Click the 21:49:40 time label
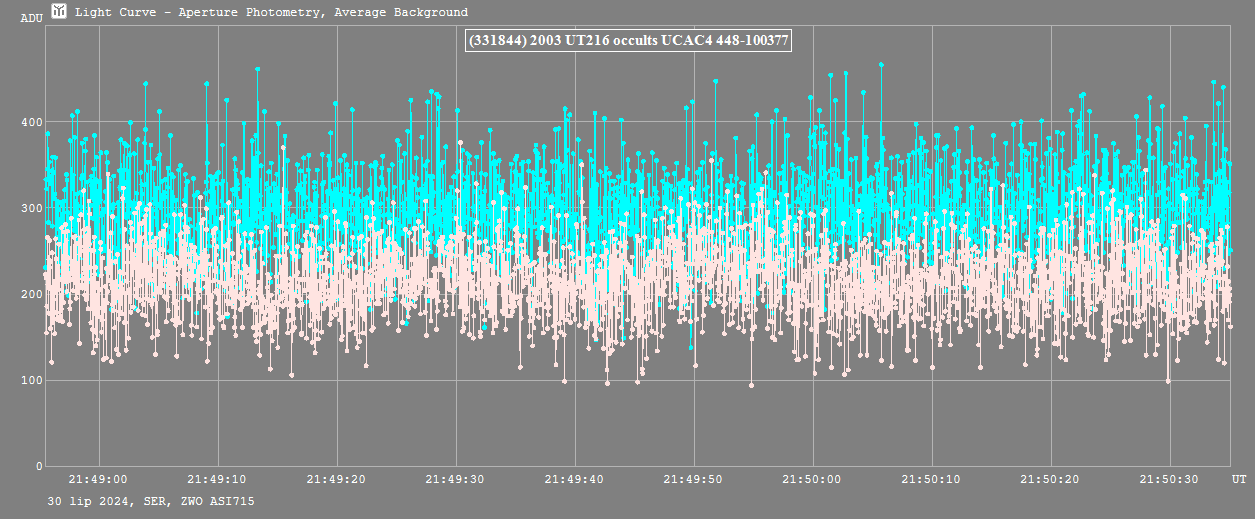This screenshot has width=1255, height=519. pos(575,480)
